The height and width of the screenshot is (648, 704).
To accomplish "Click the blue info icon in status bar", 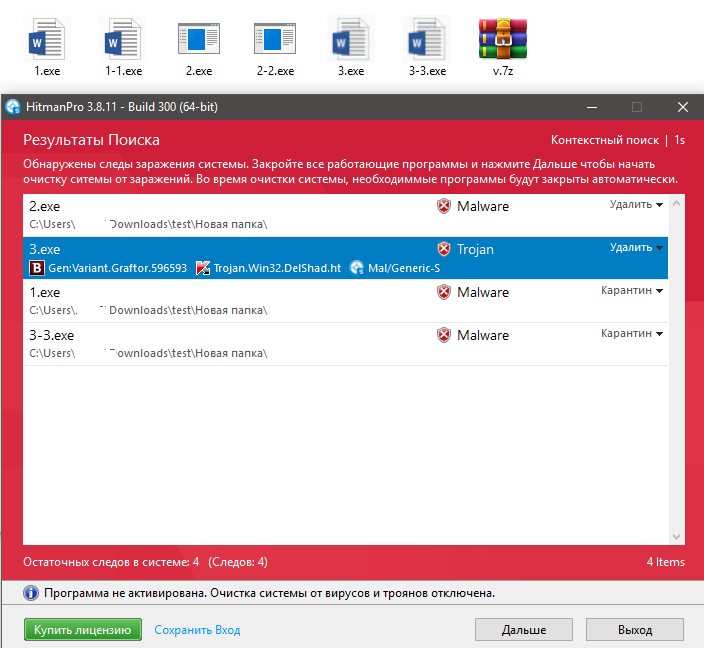I will (31, 593).
